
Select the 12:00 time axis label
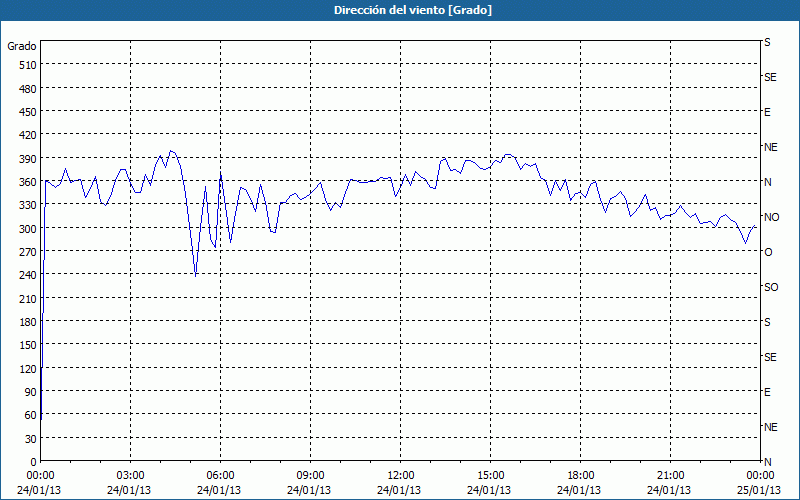[x=401, y=476]
